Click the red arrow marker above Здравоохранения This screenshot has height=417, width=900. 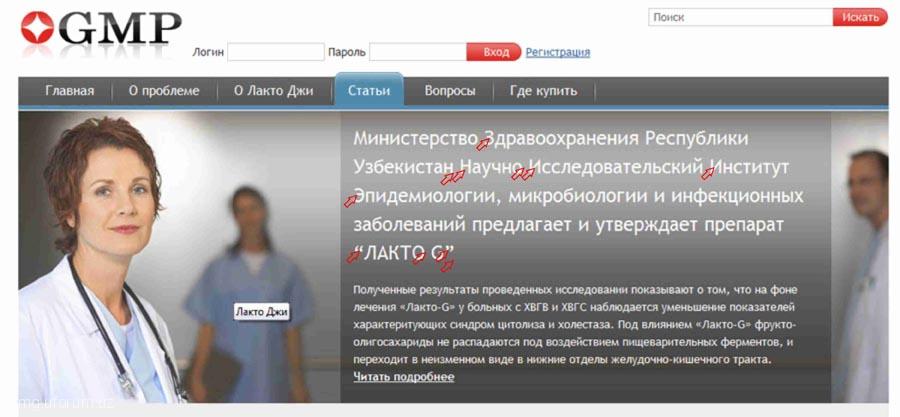click(483, 143)
